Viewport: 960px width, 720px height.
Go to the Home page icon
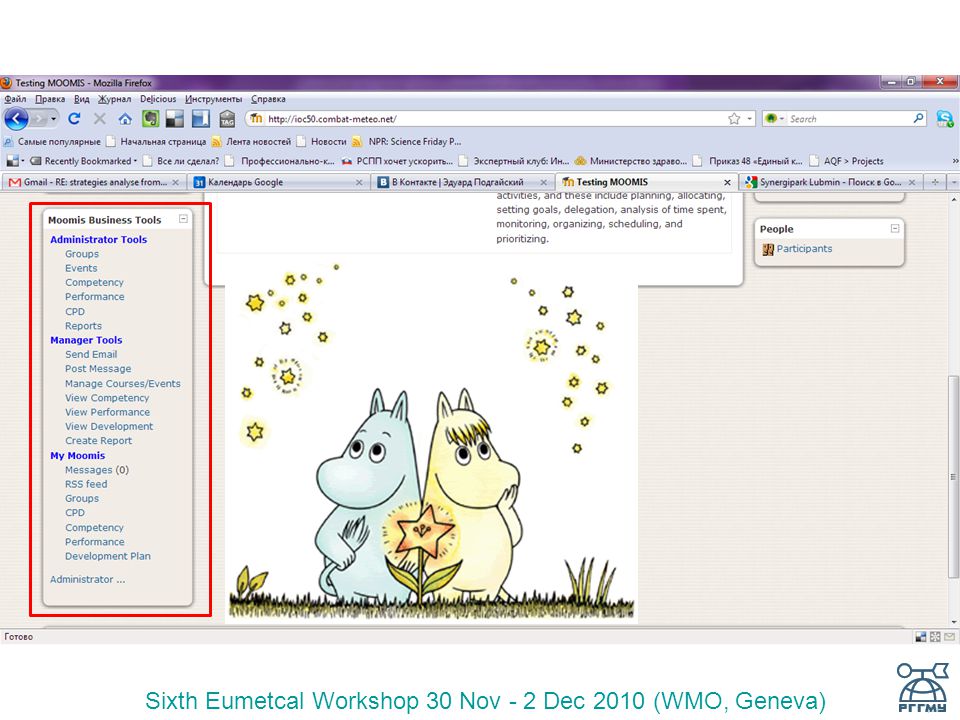click(125, 119)
